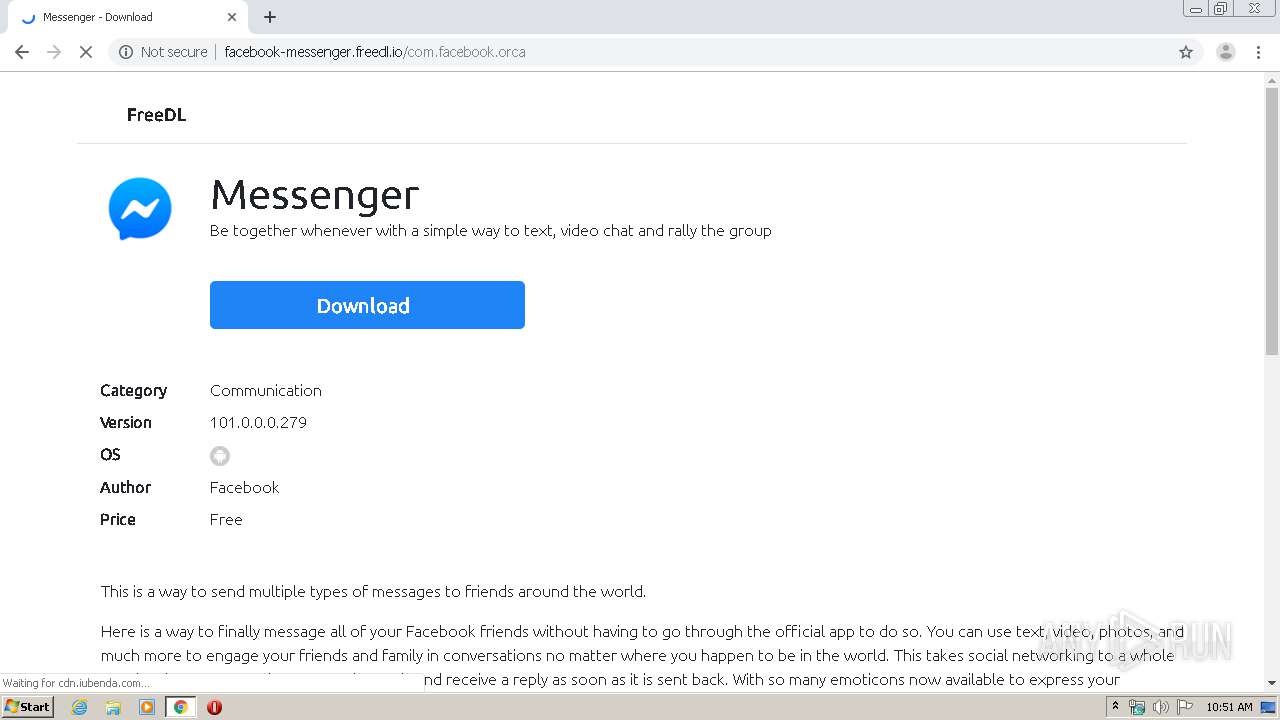Click the Author label
The image size is (1280, 720).
point(125,487)
